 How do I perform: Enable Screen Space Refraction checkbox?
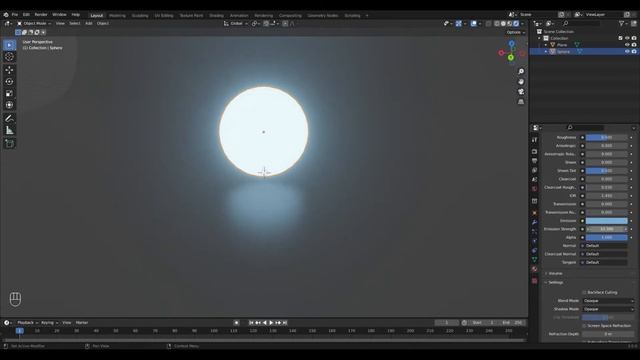pyautogui.click(x=584, y=326)
